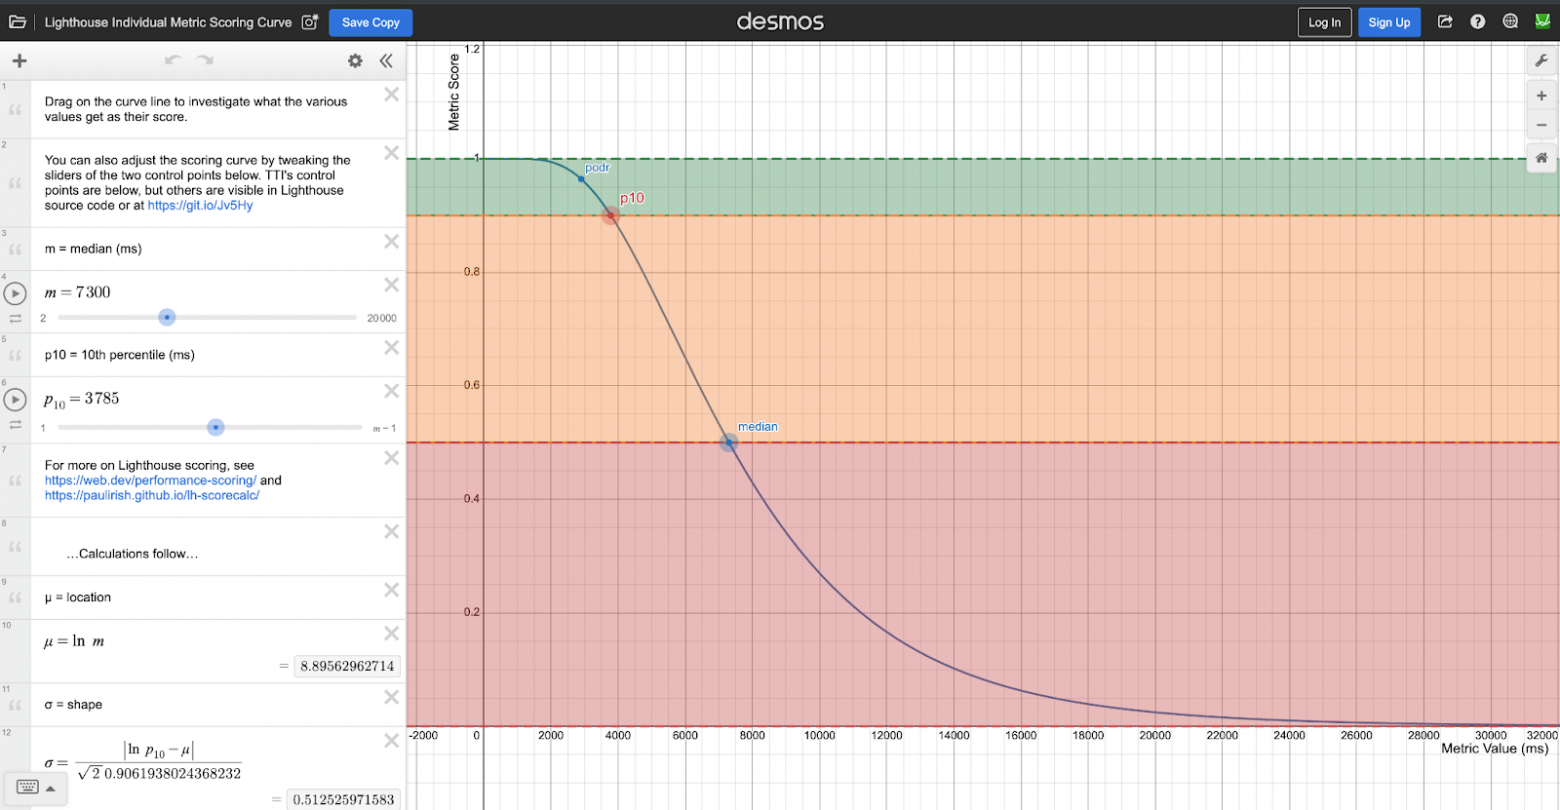The height and width of the screenshot is (810, 1560).
Task: Delete the 'μ = location' note
Action: pyautogui.click(x=392, y=590)
